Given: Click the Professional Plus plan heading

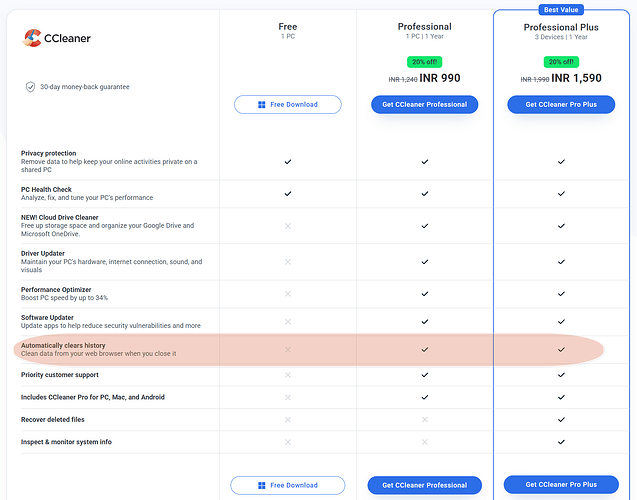Looking at the screenshot, I should pos(561,27).
